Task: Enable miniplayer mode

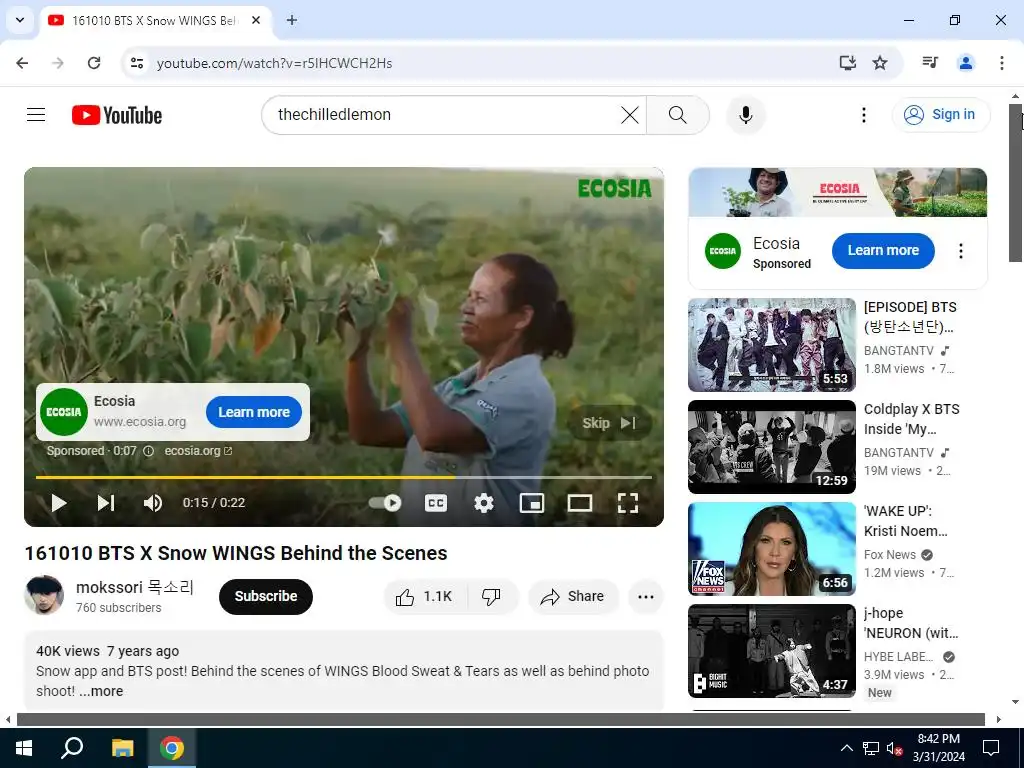Action: point(532,503)
